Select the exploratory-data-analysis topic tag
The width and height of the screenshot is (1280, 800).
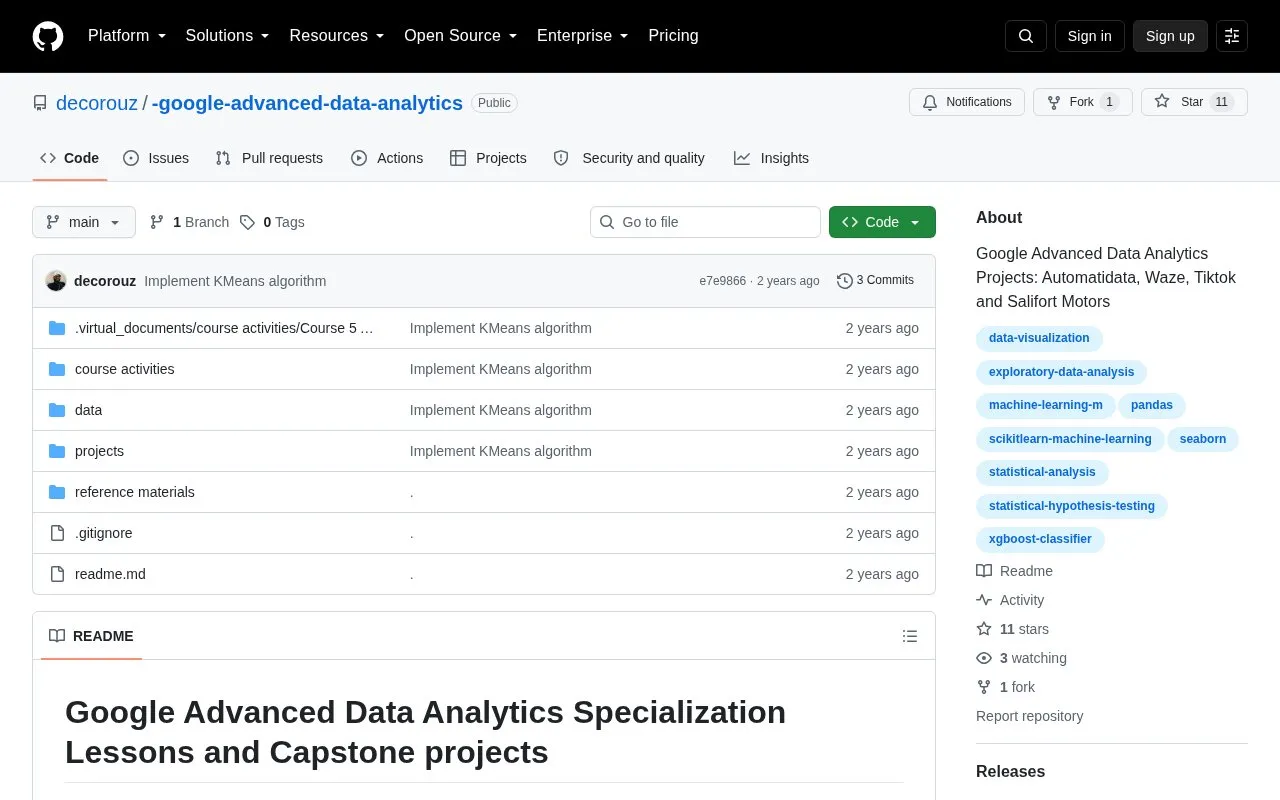1061,372
